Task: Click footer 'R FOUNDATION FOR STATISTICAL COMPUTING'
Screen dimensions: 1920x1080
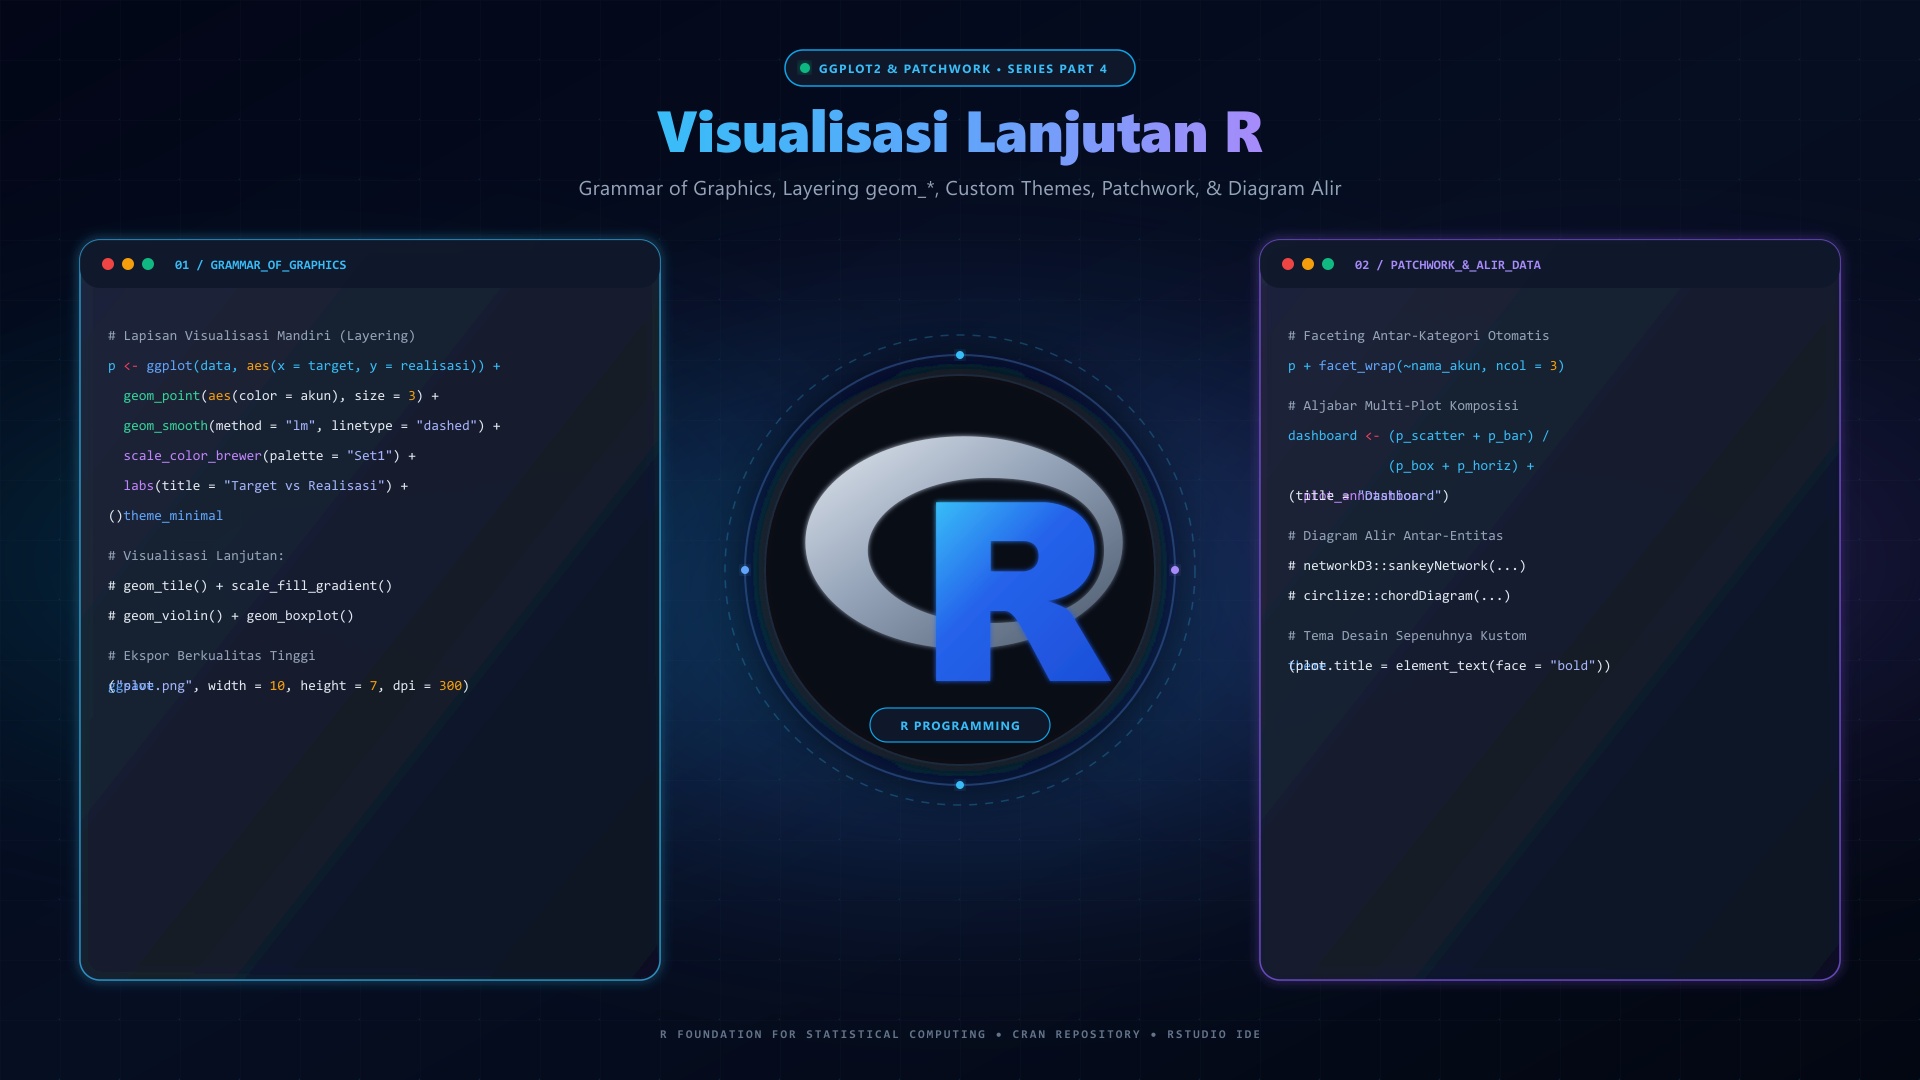Action: [x=823, y=1034]
